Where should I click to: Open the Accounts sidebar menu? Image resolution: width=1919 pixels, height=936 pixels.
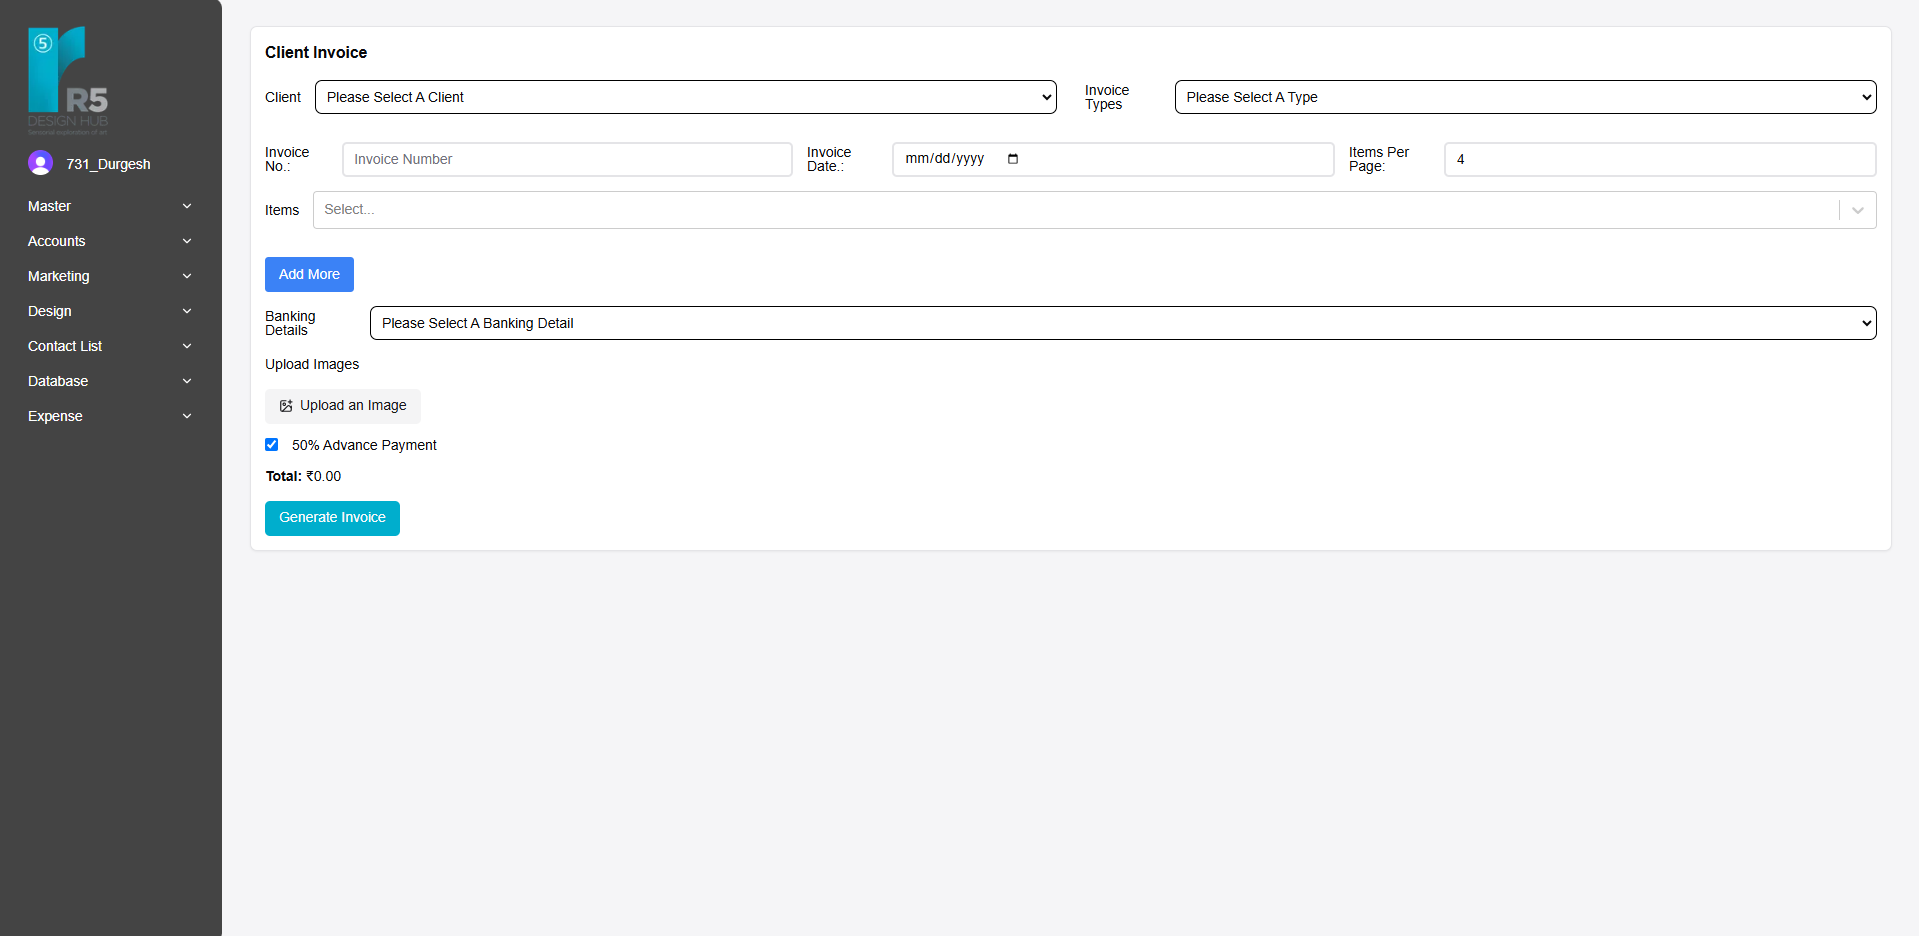coord(57,241)
